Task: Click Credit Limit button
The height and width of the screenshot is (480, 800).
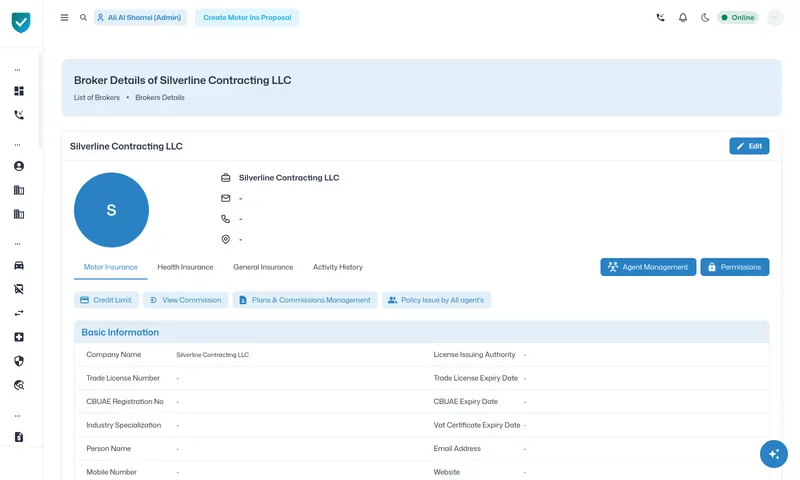Action: [x=106, y=300]
